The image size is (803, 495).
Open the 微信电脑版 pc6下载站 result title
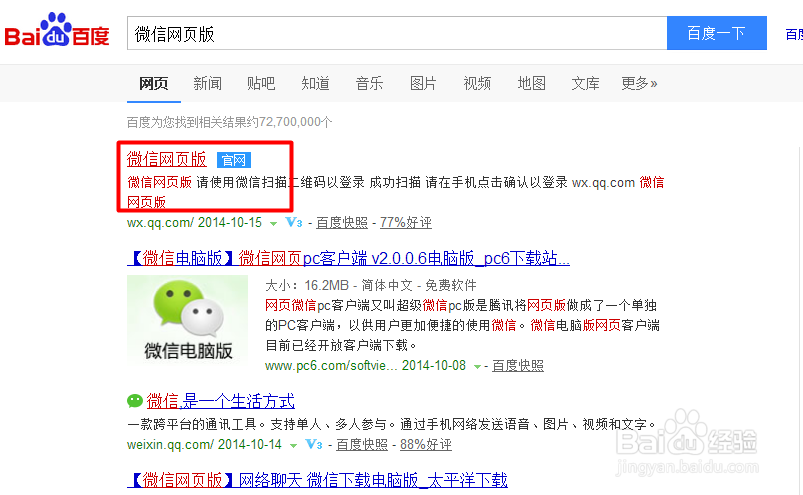click(348, 257)
